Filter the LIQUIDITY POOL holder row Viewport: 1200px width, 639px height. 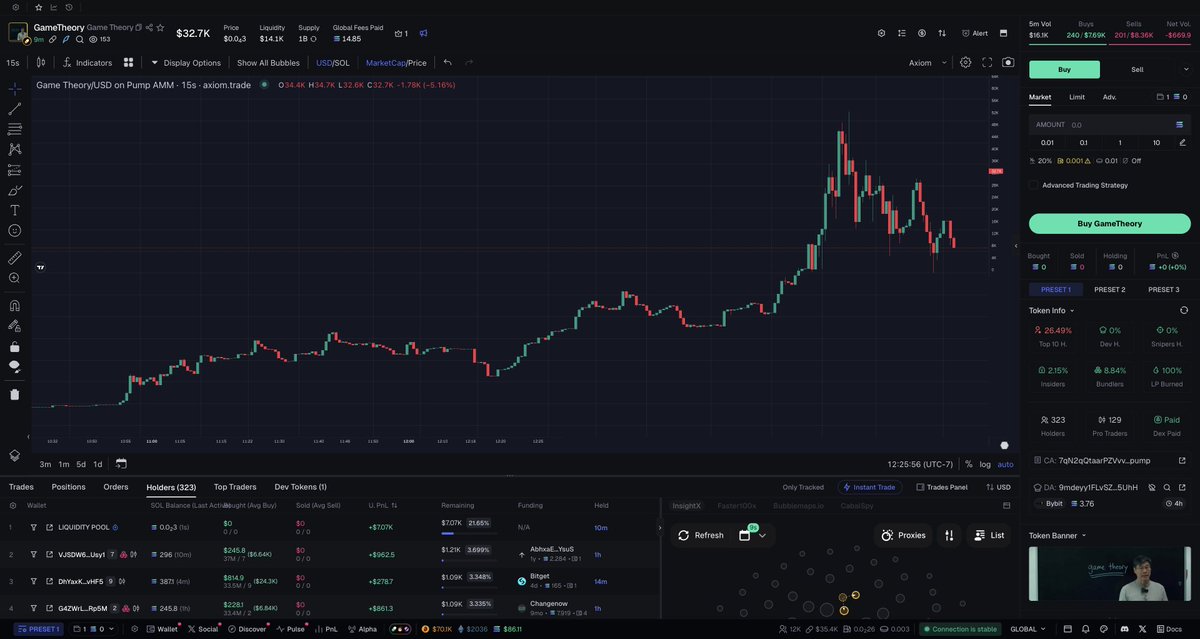(x=33, y=527)
